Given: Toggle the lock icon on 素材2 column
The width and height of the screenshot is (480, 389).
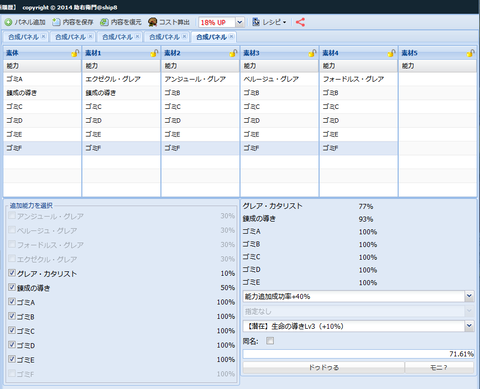Looking at the screenshot, I should tap(233, 53).
